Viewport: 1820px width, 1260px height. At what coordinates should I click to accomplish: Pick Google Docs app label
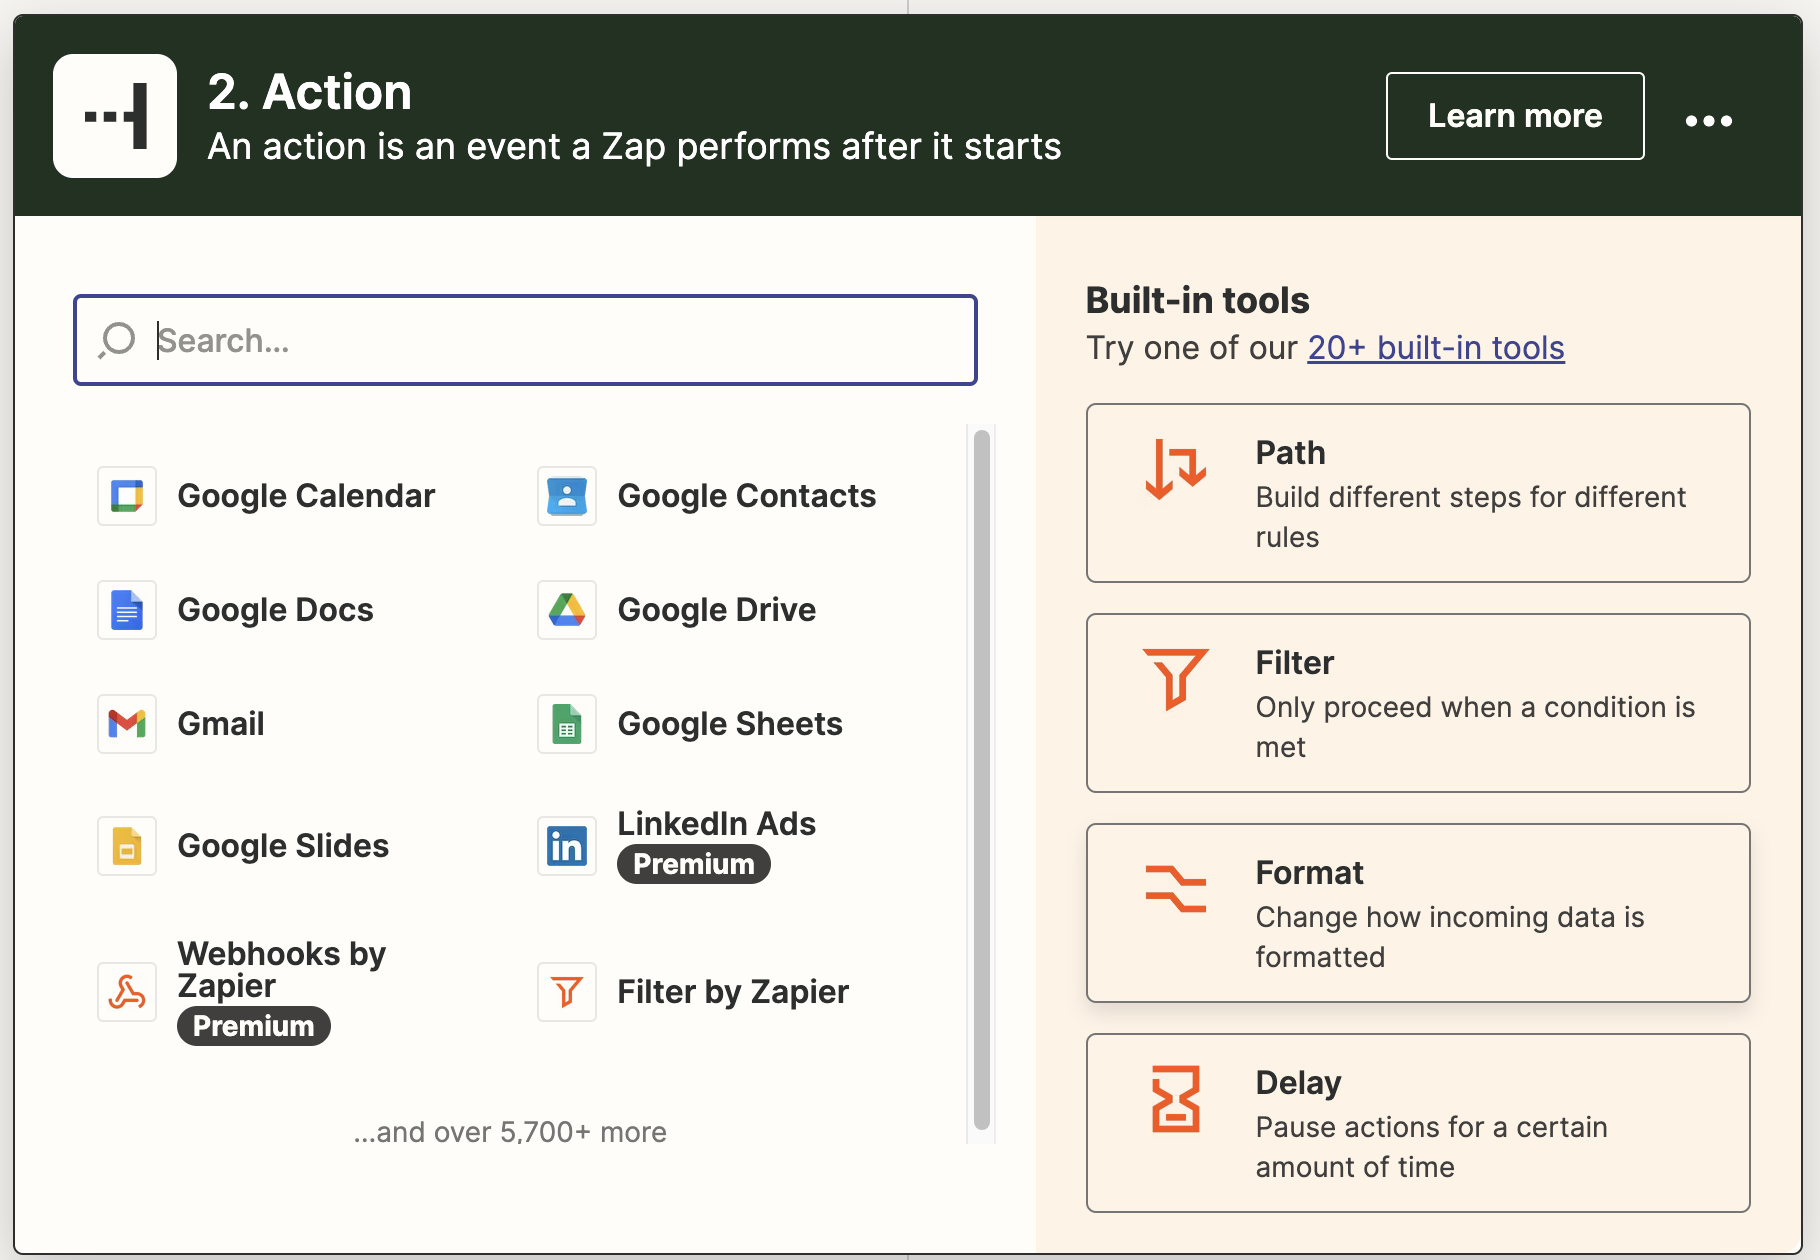[275, 610]
